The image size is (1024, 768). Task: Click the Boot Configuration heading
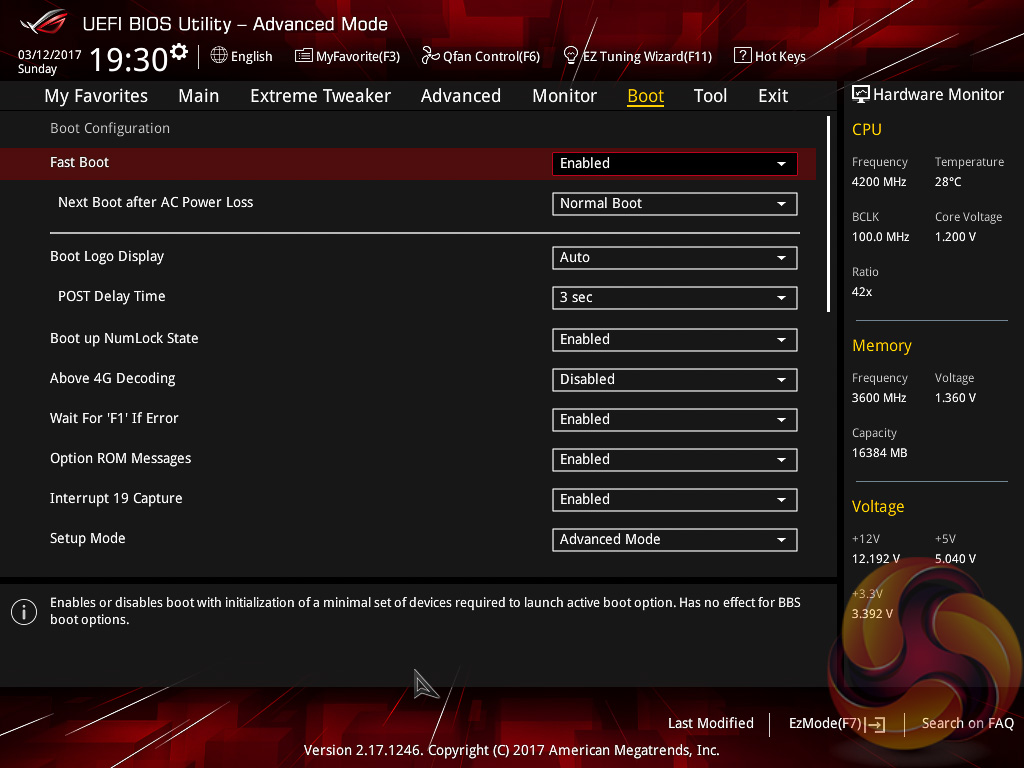point(110,128)
